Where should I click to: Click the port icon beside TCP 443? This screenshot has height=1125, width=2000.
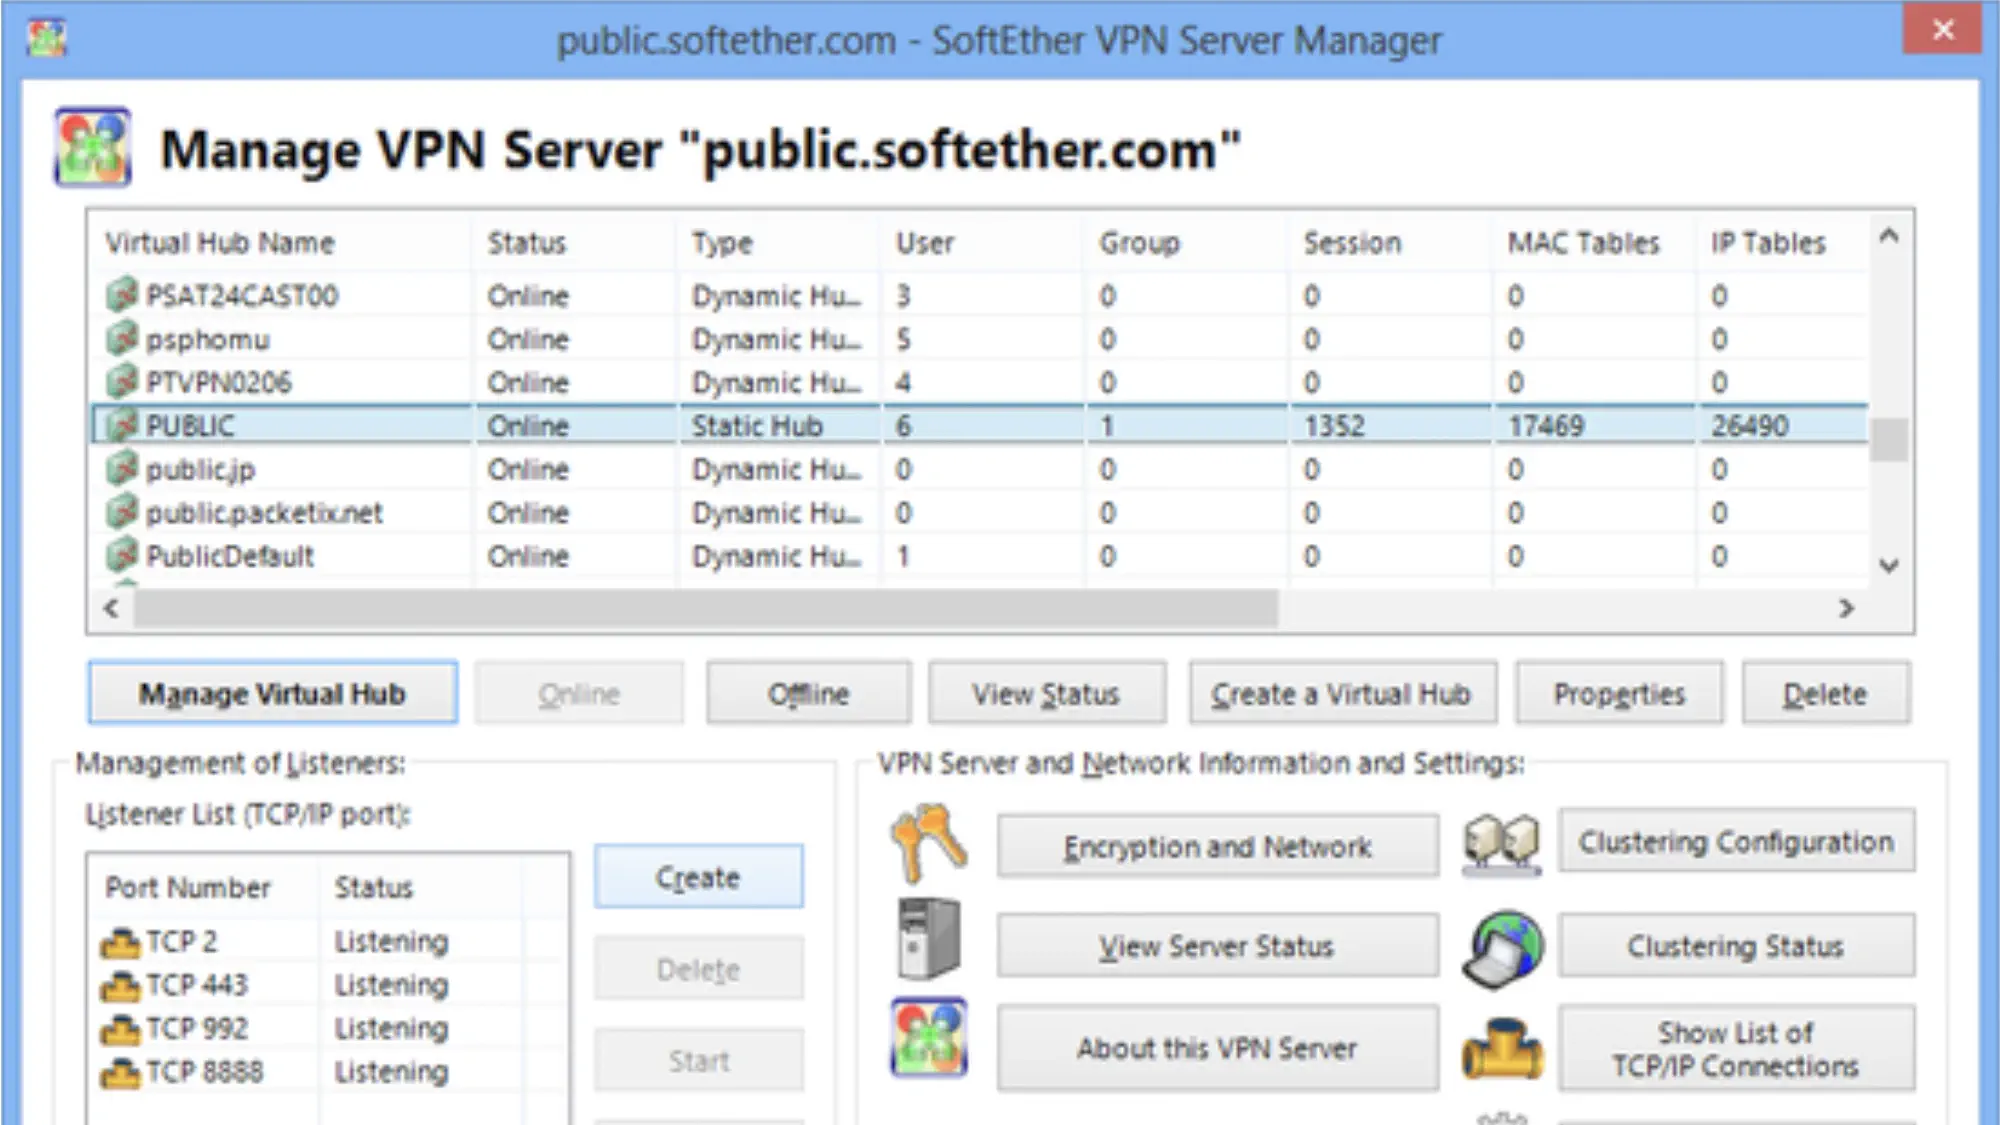pos(120,984)
